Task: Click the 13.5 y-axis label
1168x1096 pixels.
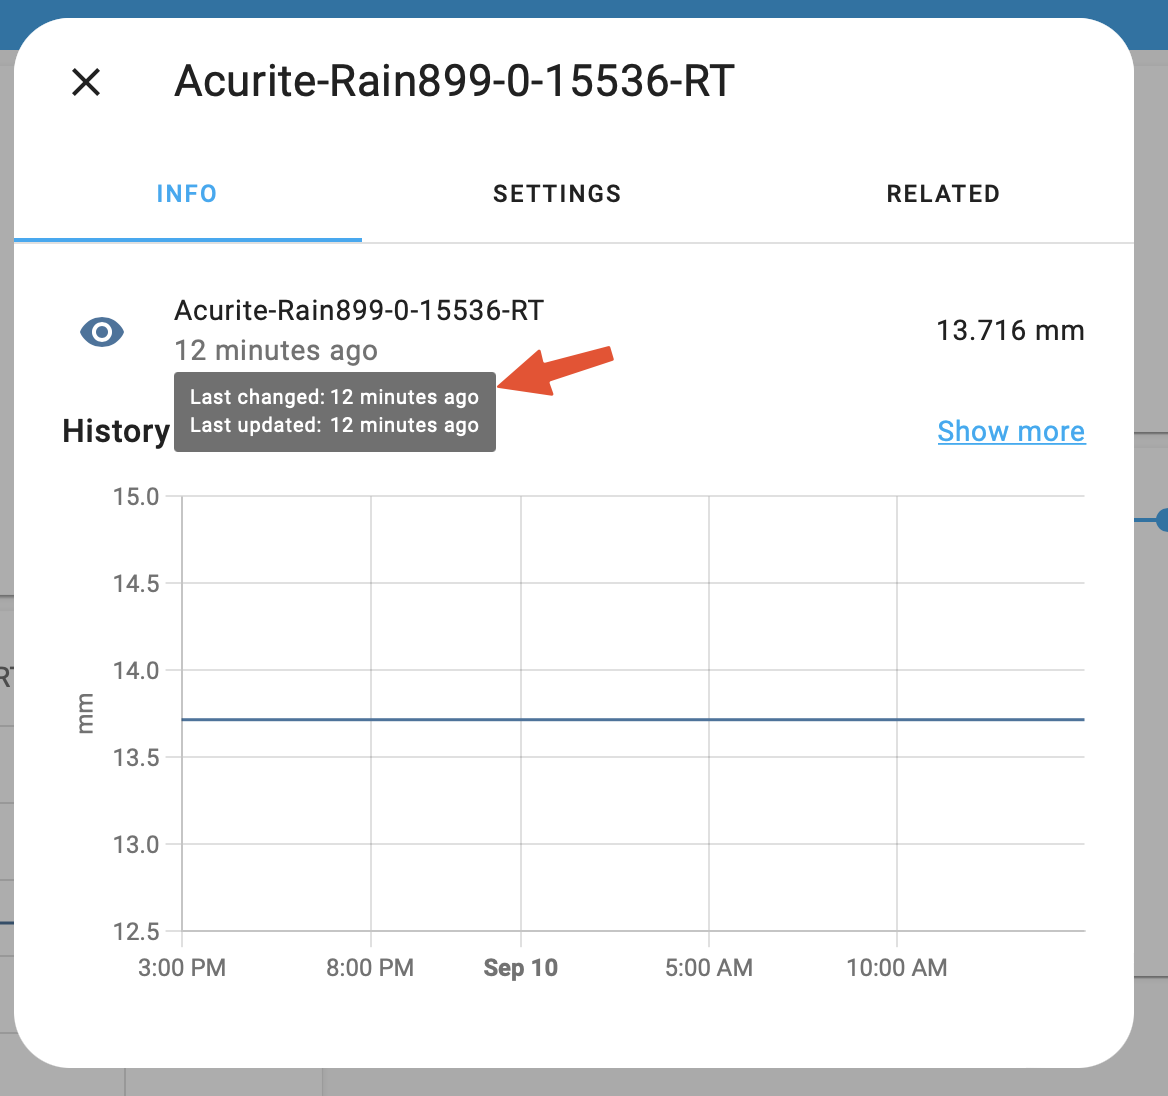Action: tap(136, 758)
